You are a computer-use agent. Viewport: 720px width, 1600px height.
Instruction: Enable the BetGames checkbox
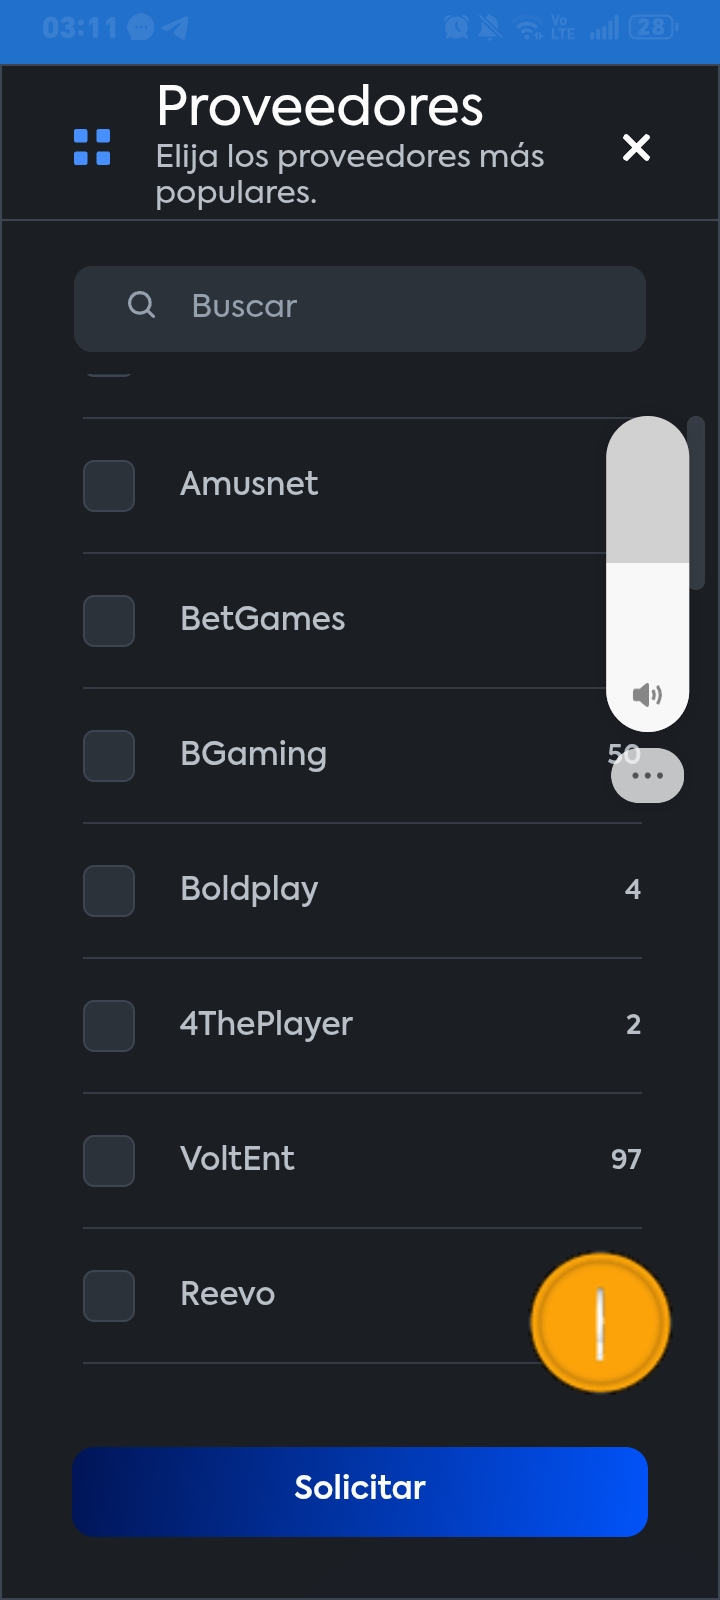pyautogui.click(x=109, y=621)
